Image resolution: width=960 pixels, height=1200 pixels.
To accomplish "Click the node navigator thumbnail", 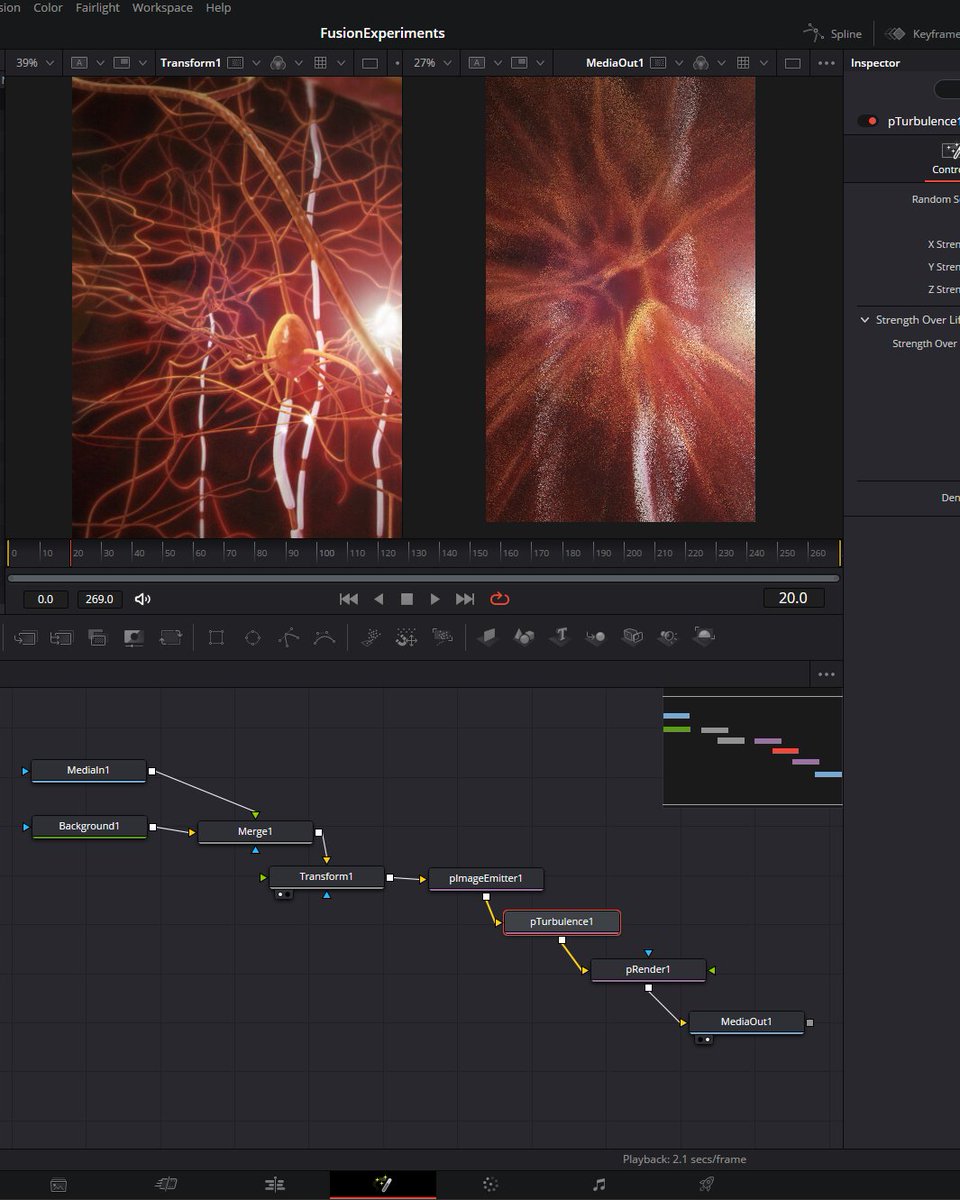I will (x=752, y=750).
